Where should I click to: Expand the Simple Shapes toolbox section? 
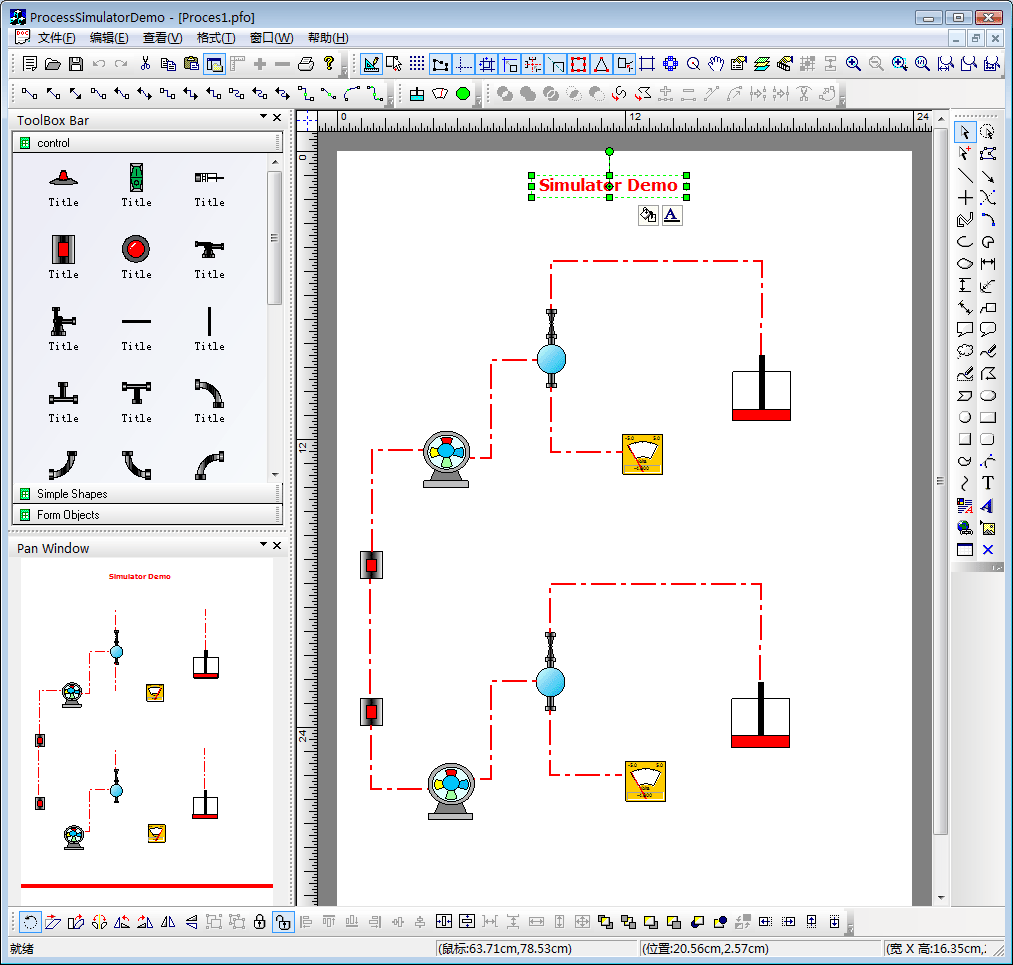(72, 494)
